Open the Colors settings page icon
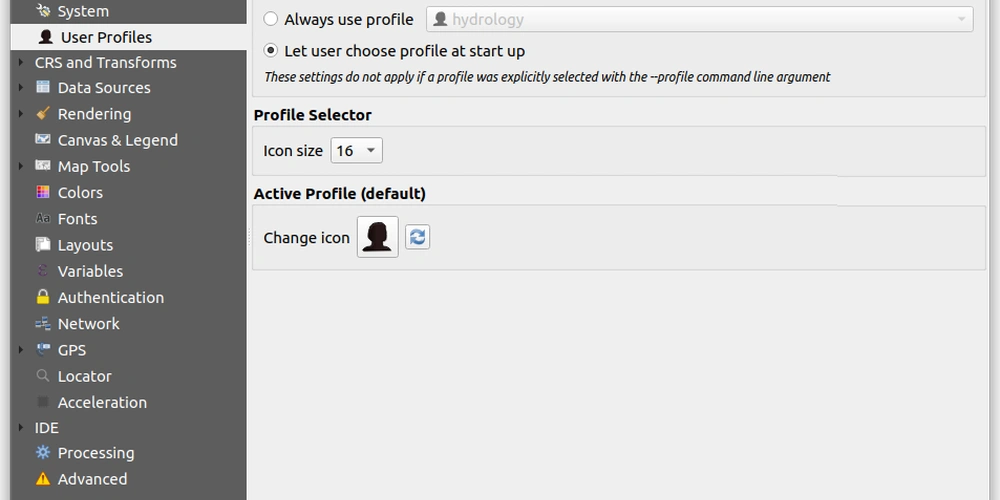 pos(43,192)
